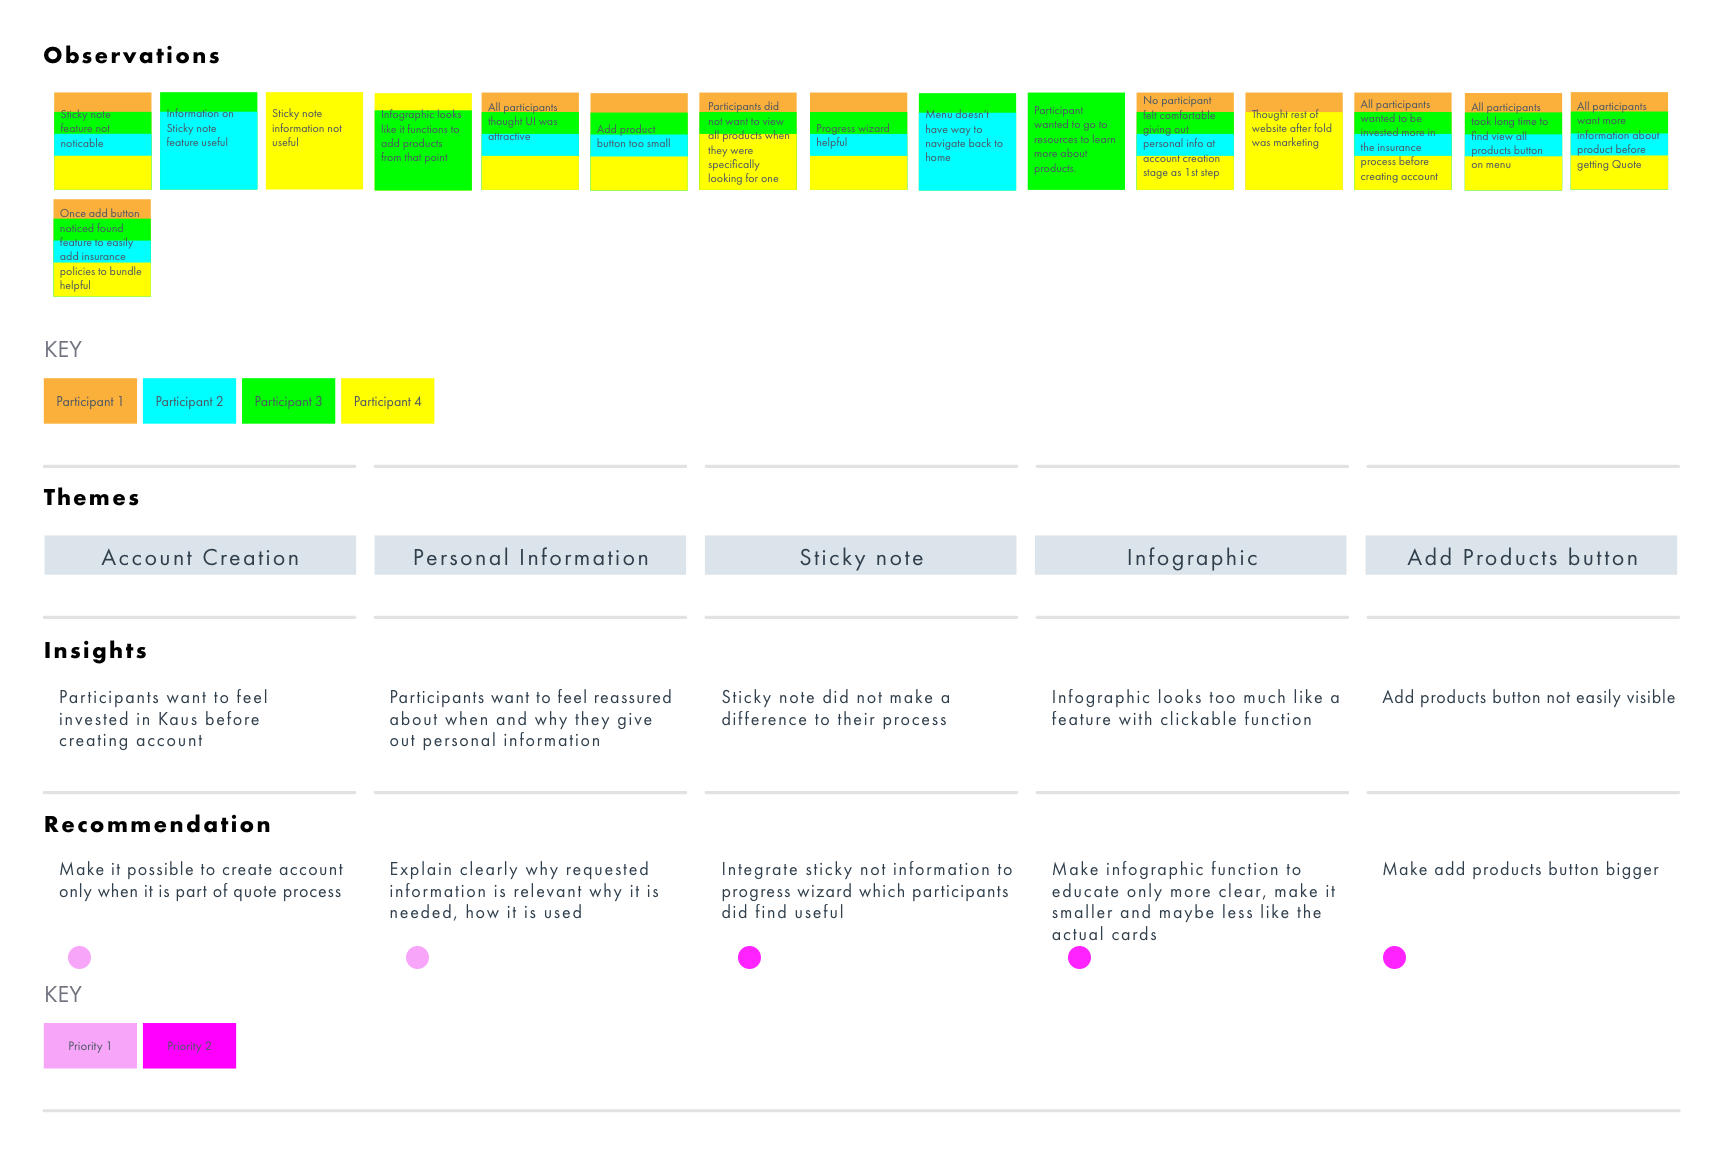This screenshot has width=1720, height=1150.
Task: Click the Priority 1 light pink swatch
Action: coord(90,1046)
